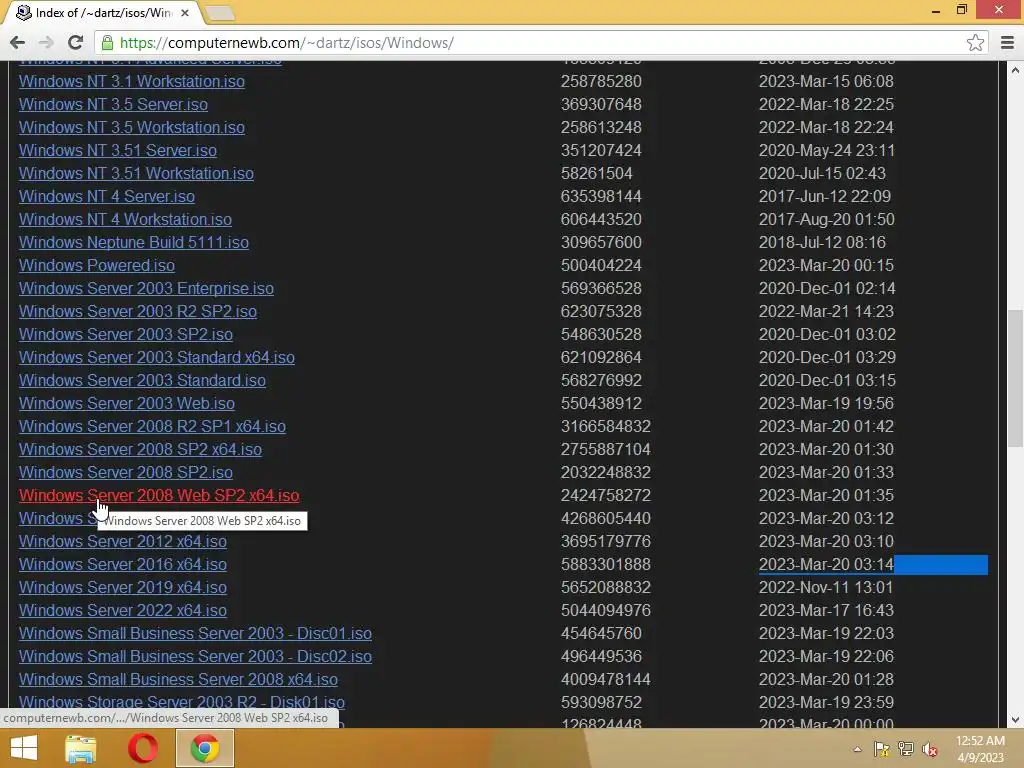This screenshot has width=1024, height=768.
Task: Click Windows NT 3.51 Server.iso
Action: click(118, 150)
